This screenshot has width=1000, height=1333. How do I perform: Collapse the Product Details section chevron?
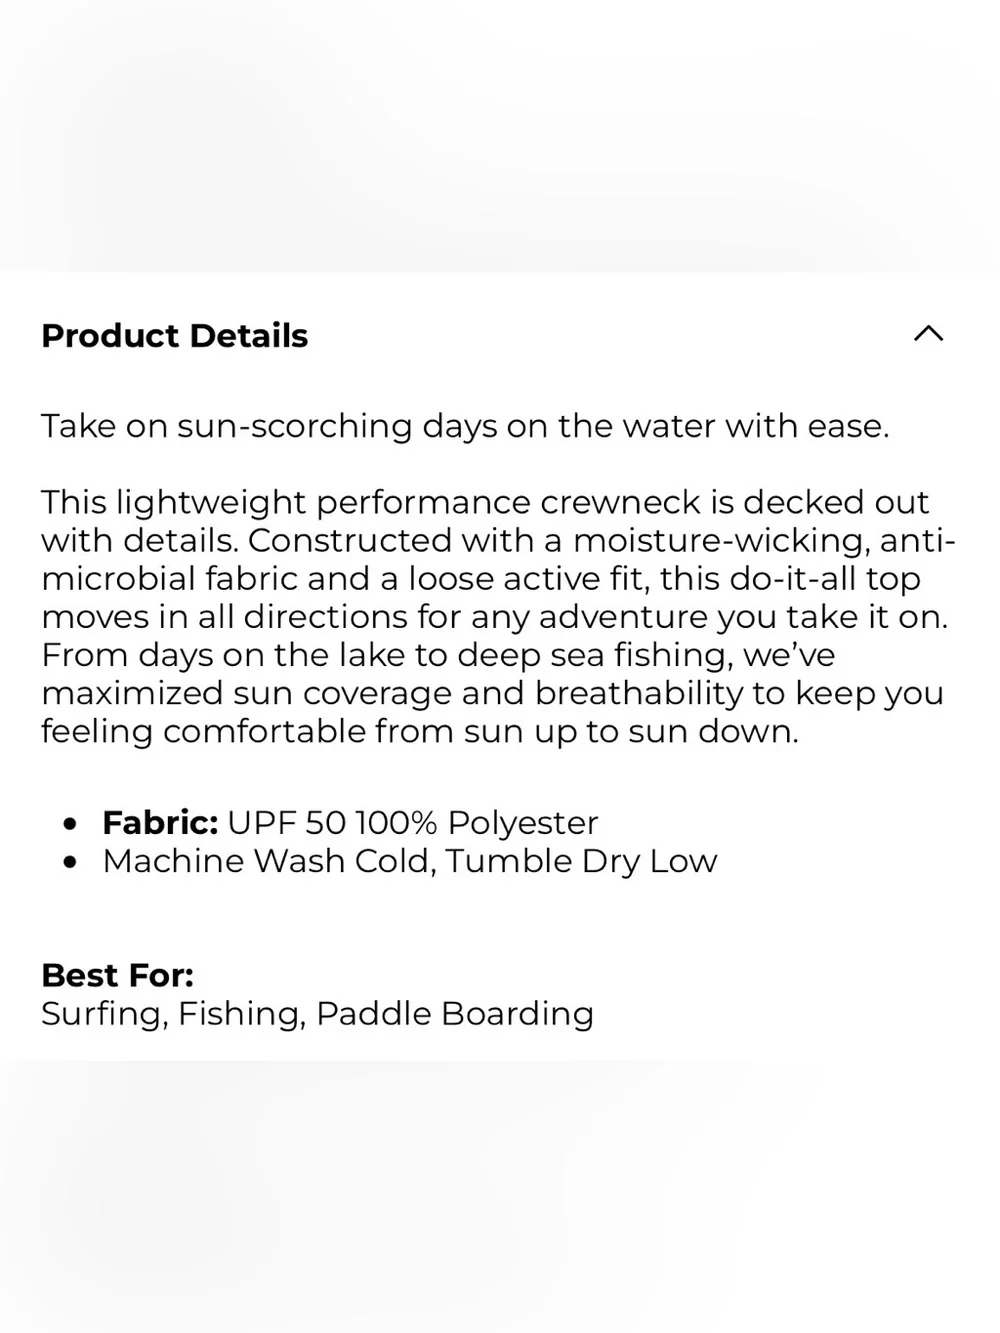tap(928, 334)
